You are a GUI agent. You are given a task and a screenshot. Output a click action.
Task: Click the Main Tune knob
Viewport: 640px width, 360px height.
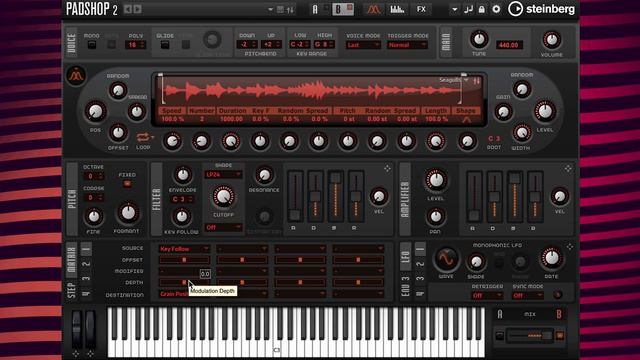[x=479, y=40]
